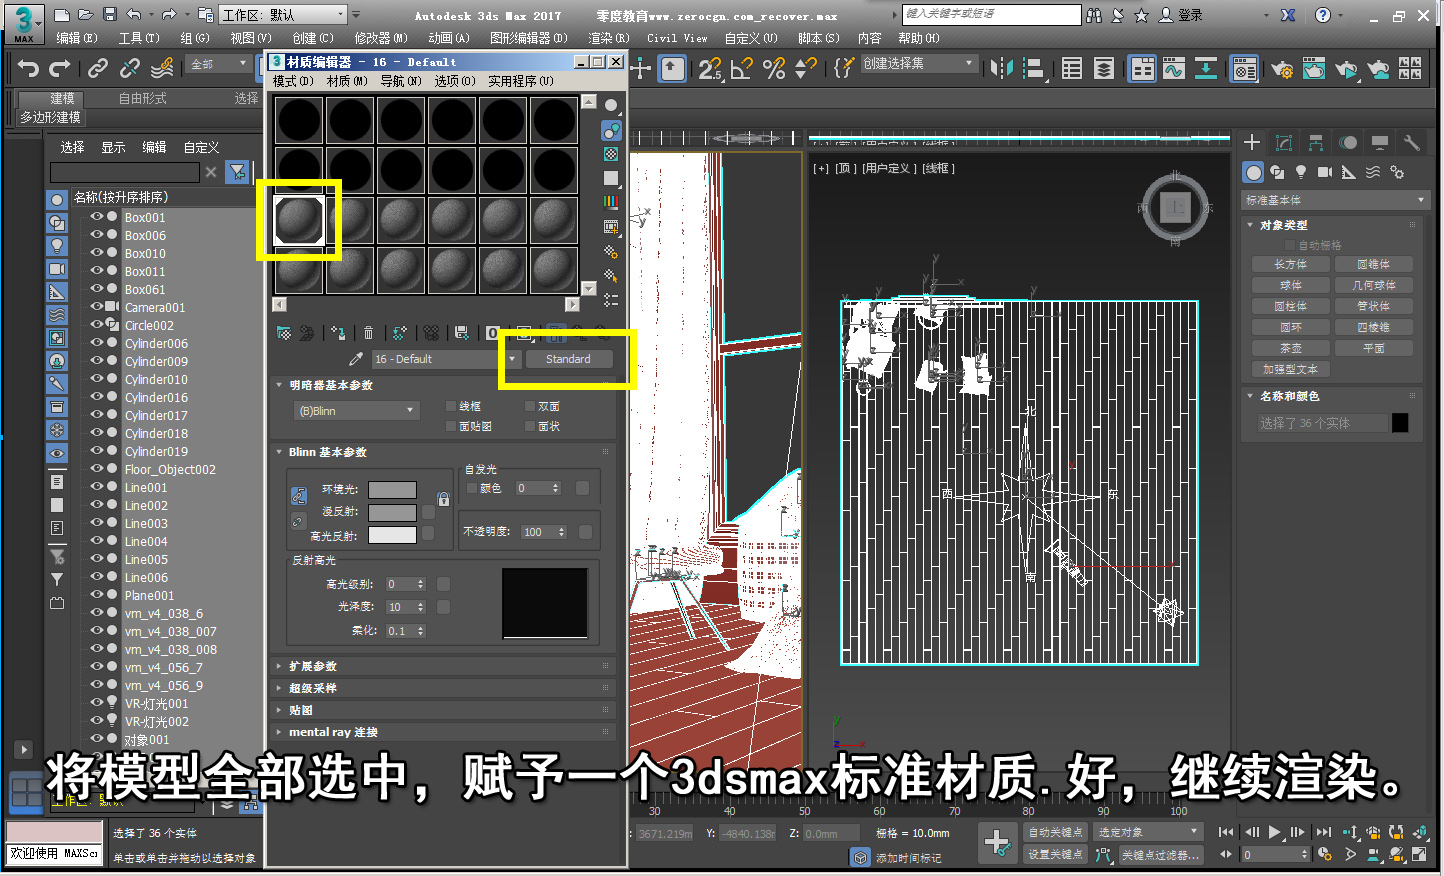Open the 工作区: 默认 workspace dropdown
The image size is (1444, 876).
[x=282, y=15]
